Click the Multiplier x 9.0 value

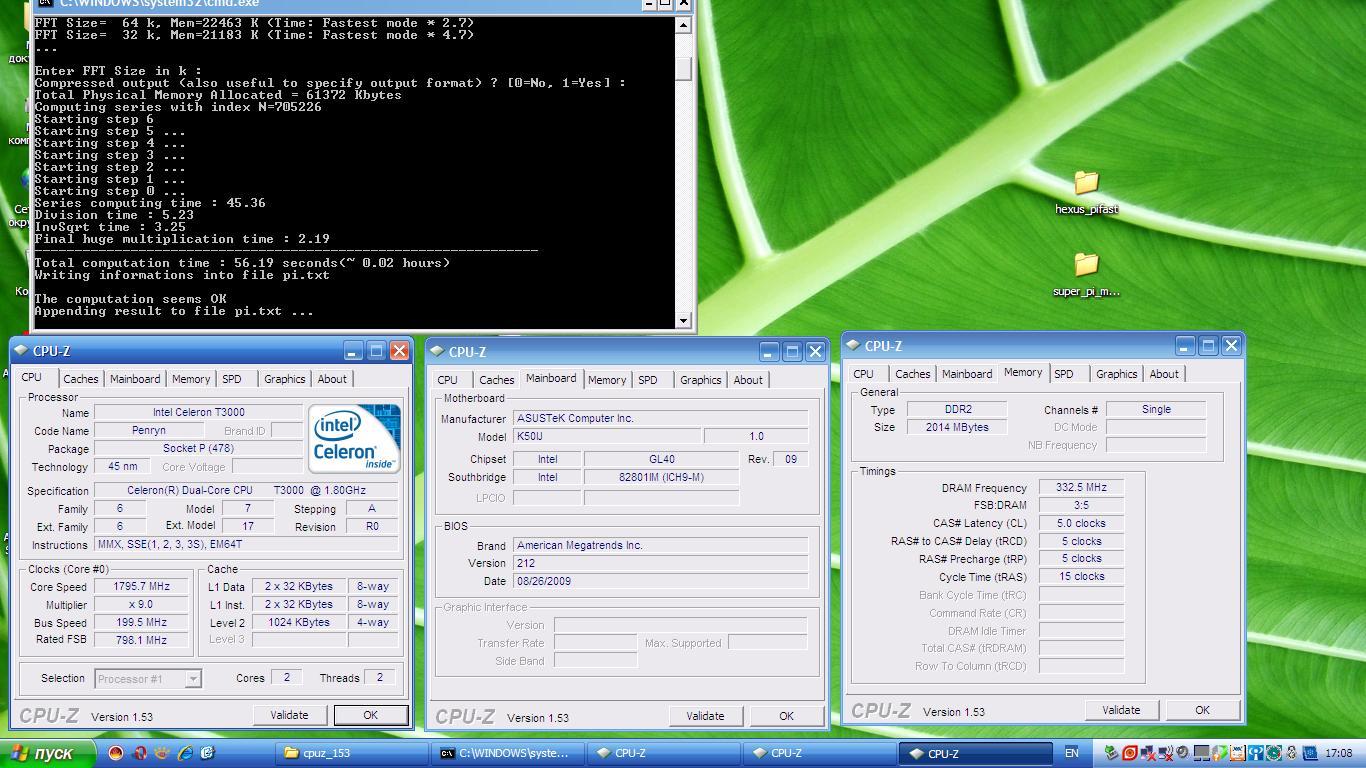point(141,605)
